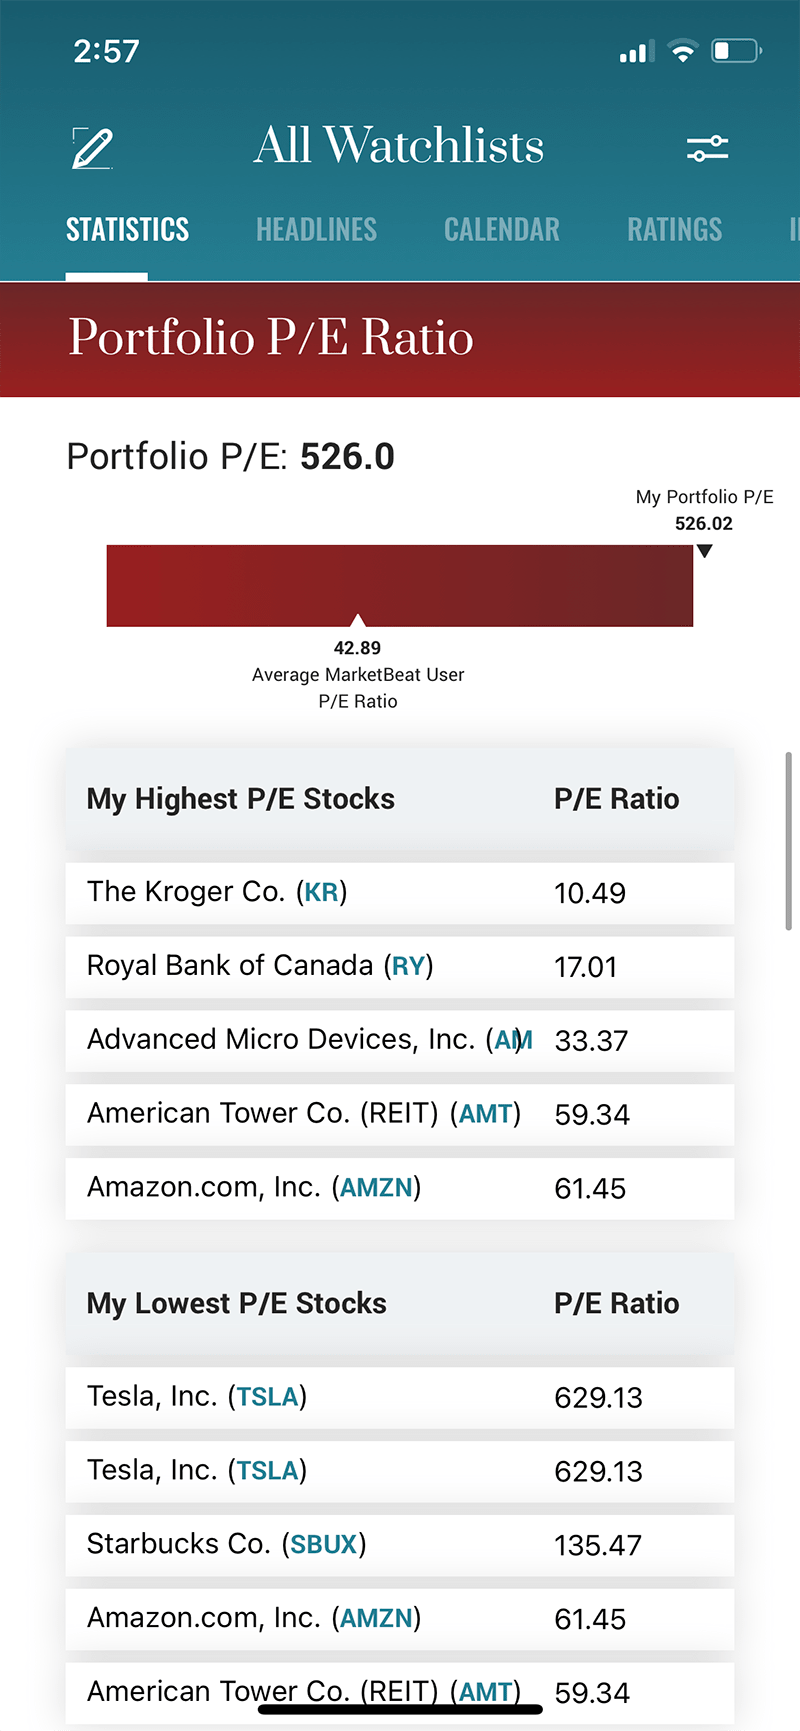This screenshot has width=800, height=1731.
Task: Tap the Wi-Fi status icon
Action: click(x=683, y=51)
